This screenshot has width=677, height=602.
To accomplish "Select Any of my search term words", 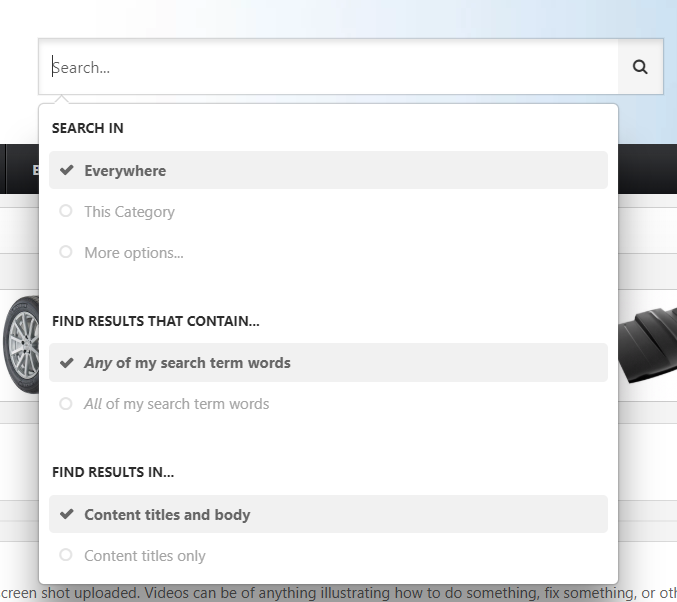I will (x=328, y=363).
